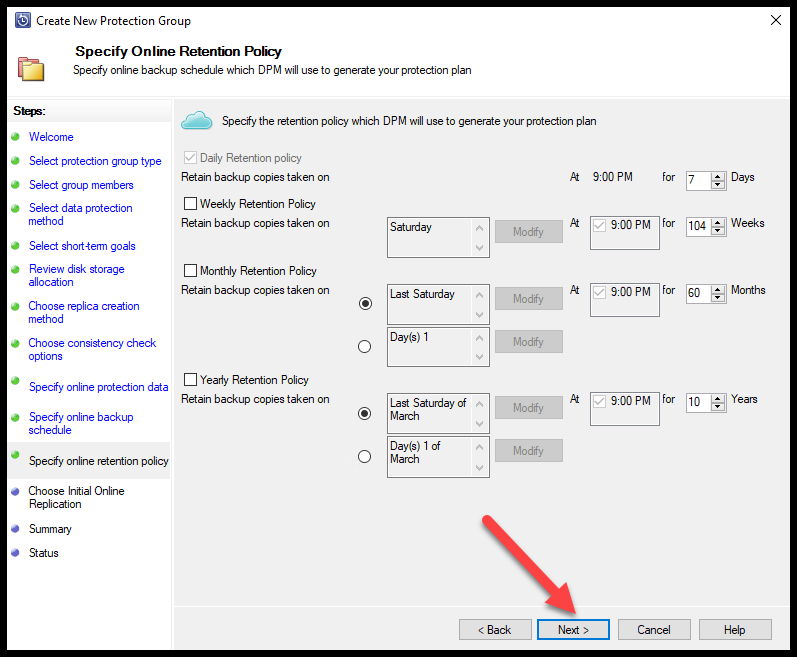The width and height of the screenshot is (797, 657).
Task: Select the monthly Day(s) 1 radio button
Action: coord(364,347)
